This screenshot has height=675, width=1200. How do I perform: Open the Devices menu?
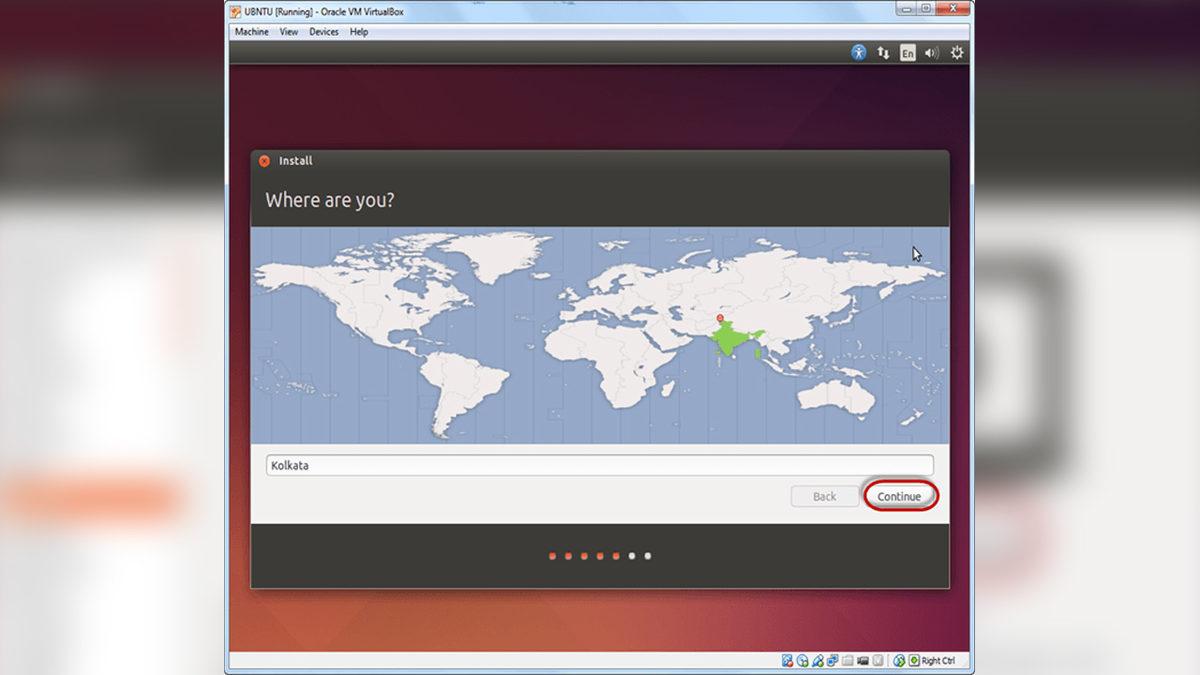(323, 31)
